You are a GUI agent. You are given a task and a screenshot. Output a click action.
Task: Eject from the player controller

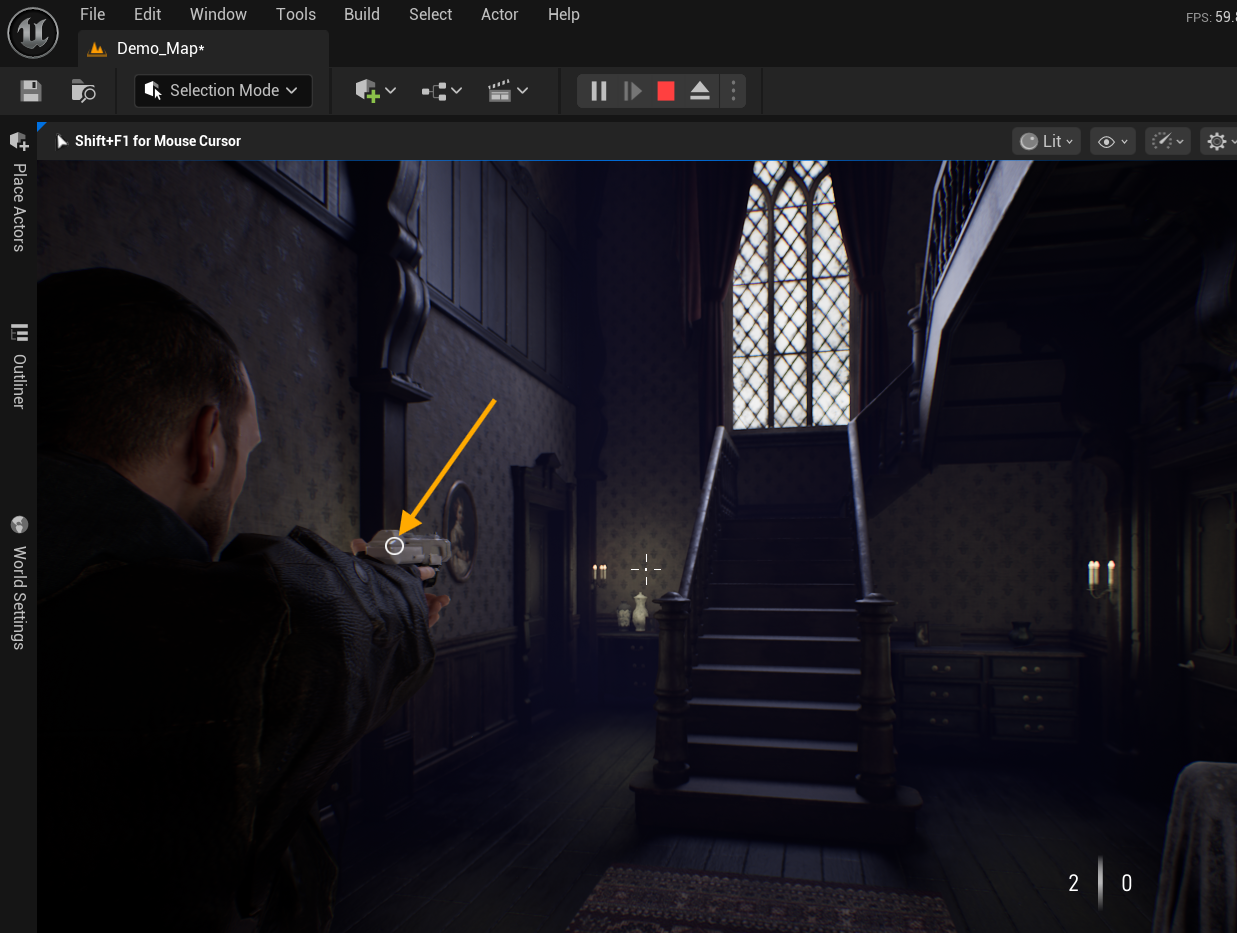pyautogui.click(x=700, y=91)
